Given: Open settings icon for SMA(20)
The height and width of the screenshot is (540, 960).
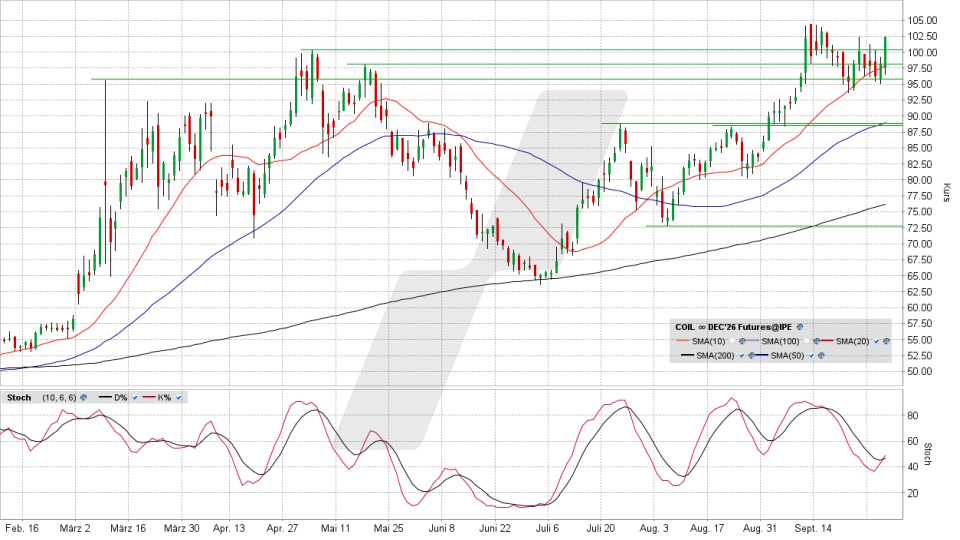Looking at the screenshot, I should [886, 341].
